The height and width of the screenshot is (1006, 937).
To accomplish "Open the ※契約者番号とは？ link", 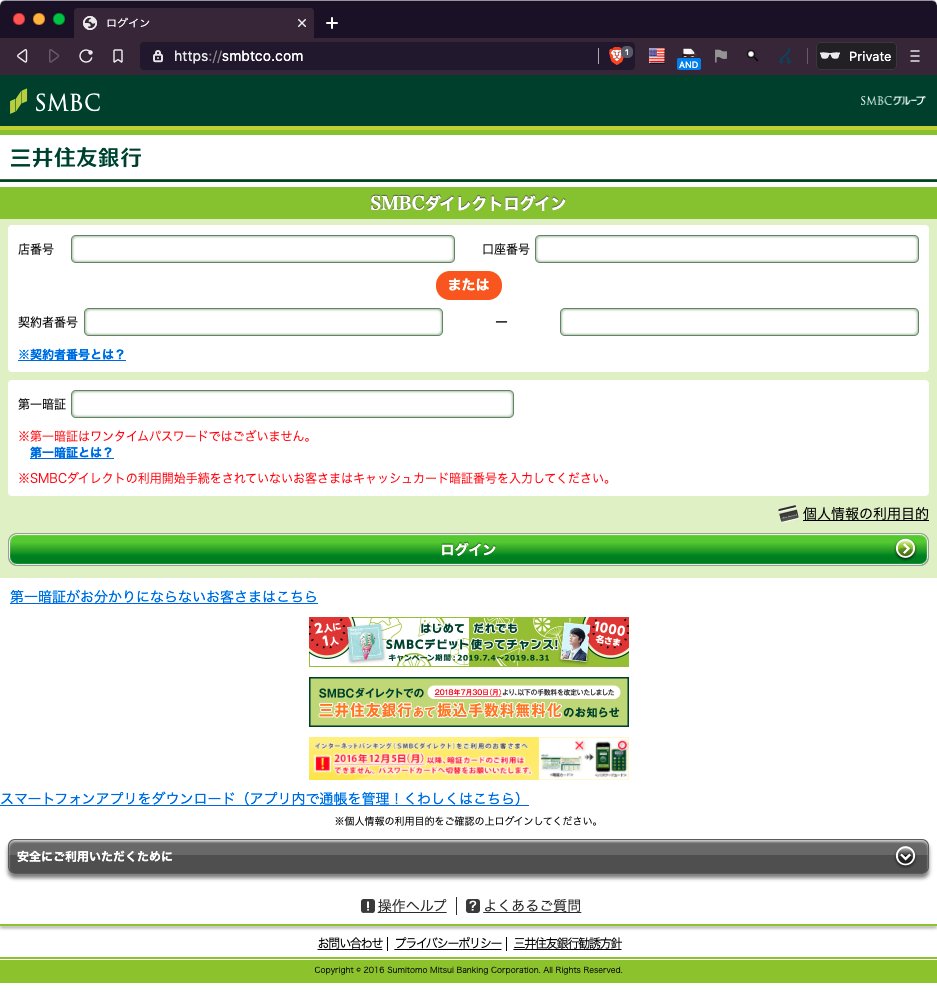I will (72, 355).
